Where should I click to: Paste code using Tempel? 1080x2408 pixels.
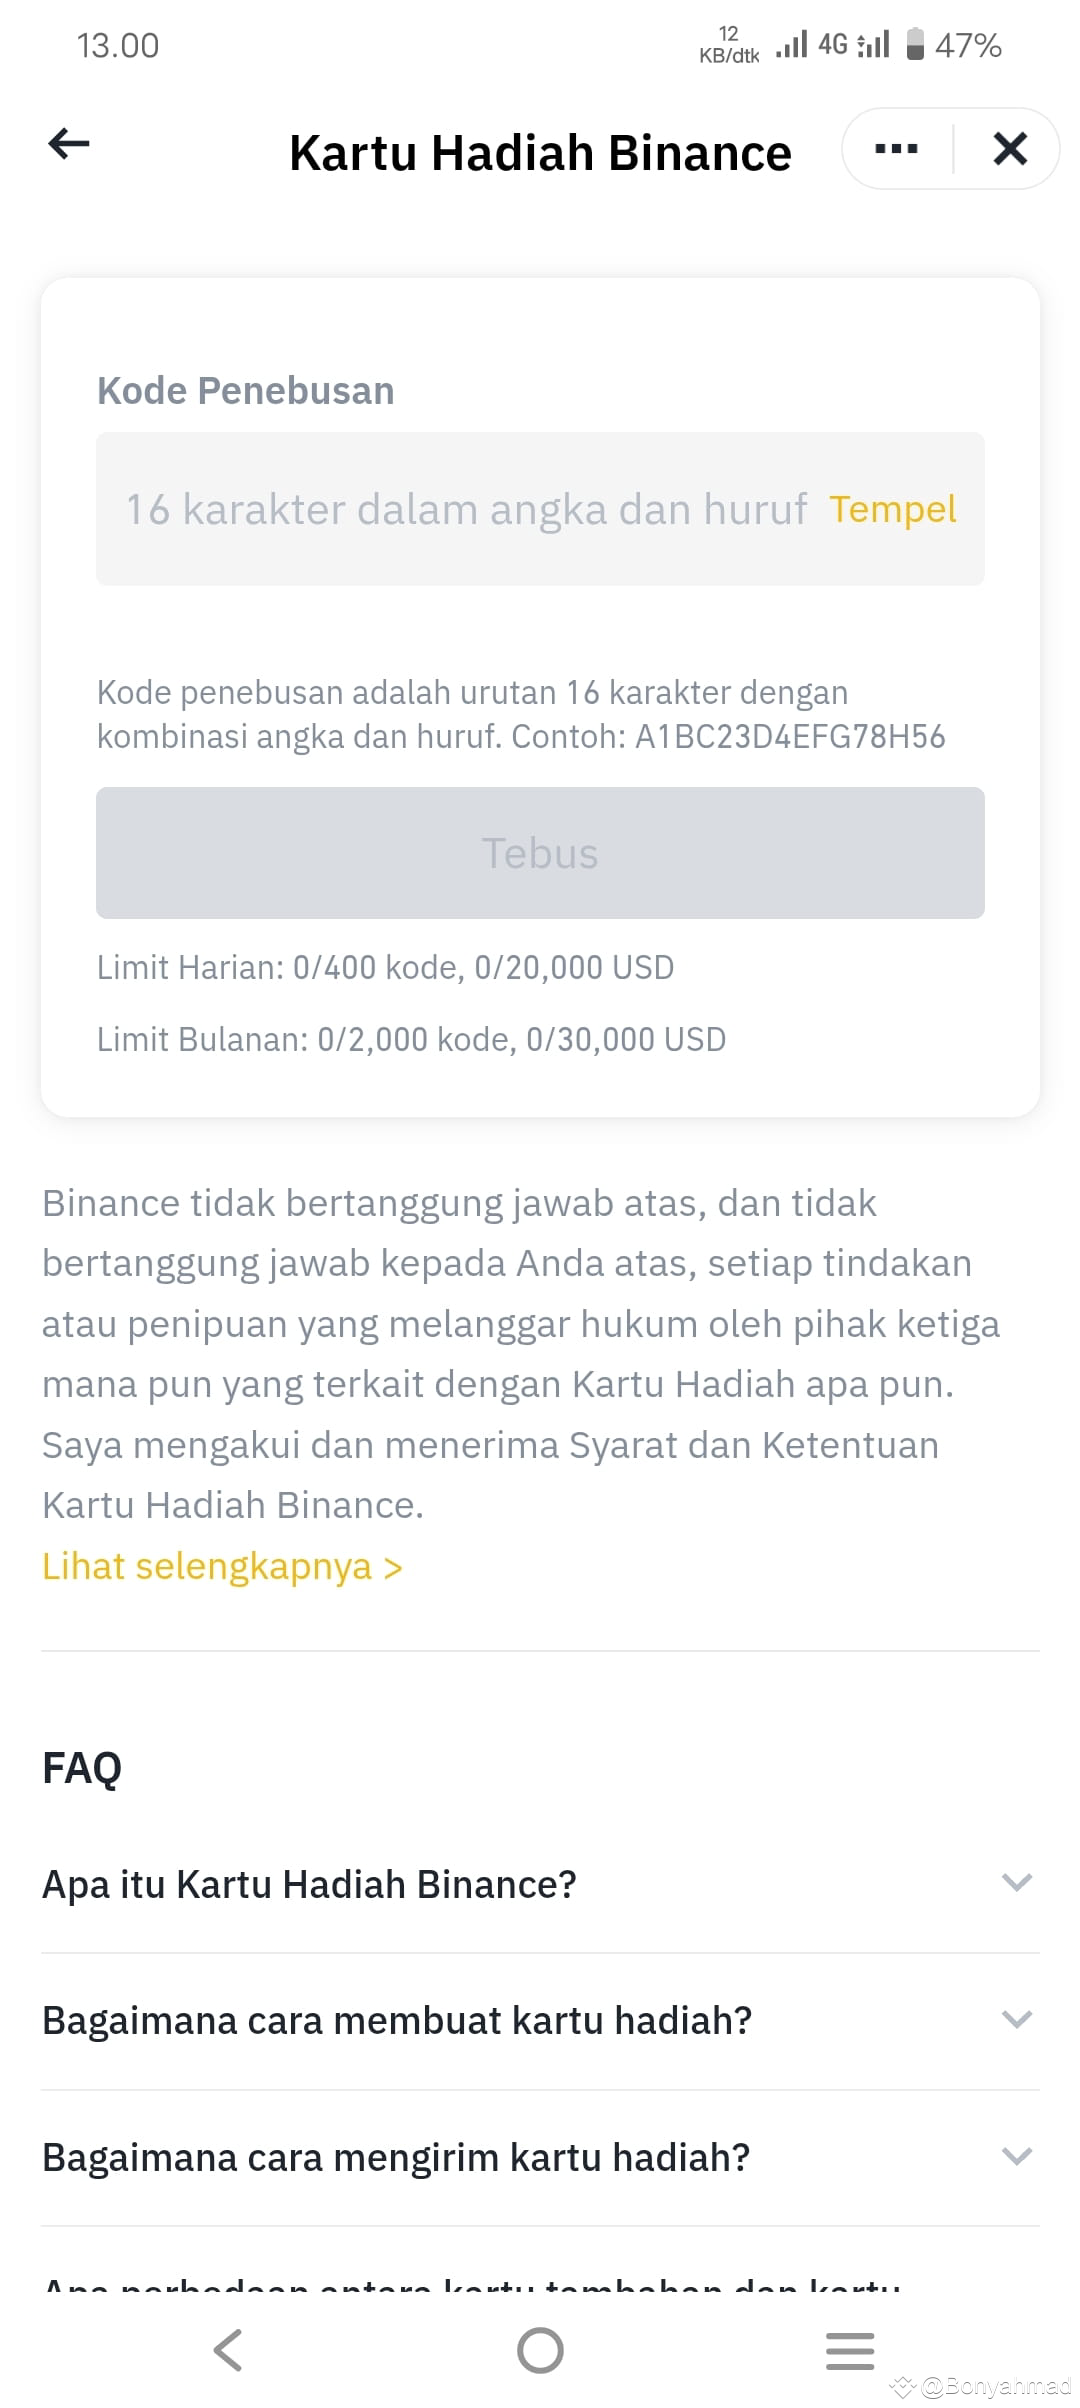point(892,509)
